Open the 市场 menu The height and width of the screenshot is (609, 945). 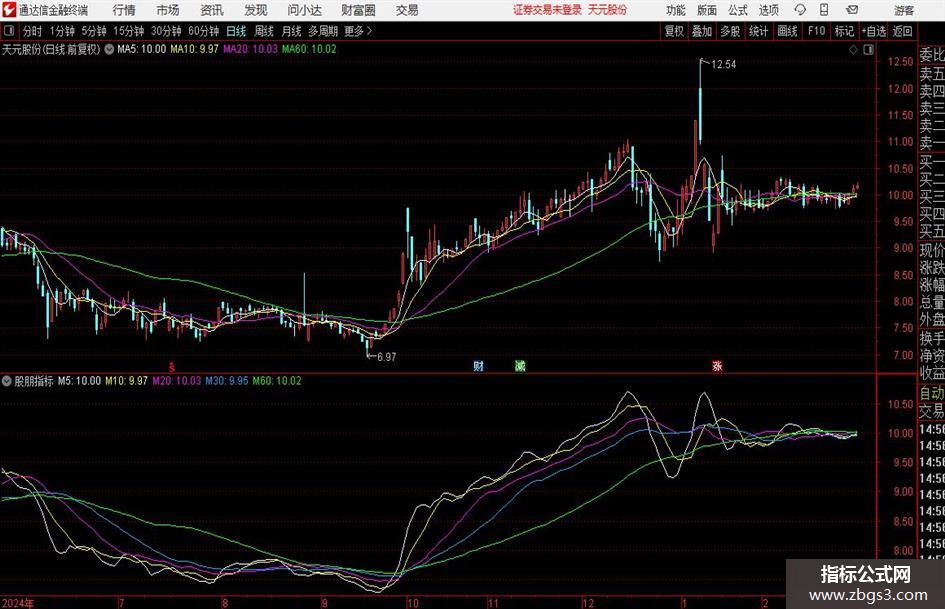(x=168, y=10)
